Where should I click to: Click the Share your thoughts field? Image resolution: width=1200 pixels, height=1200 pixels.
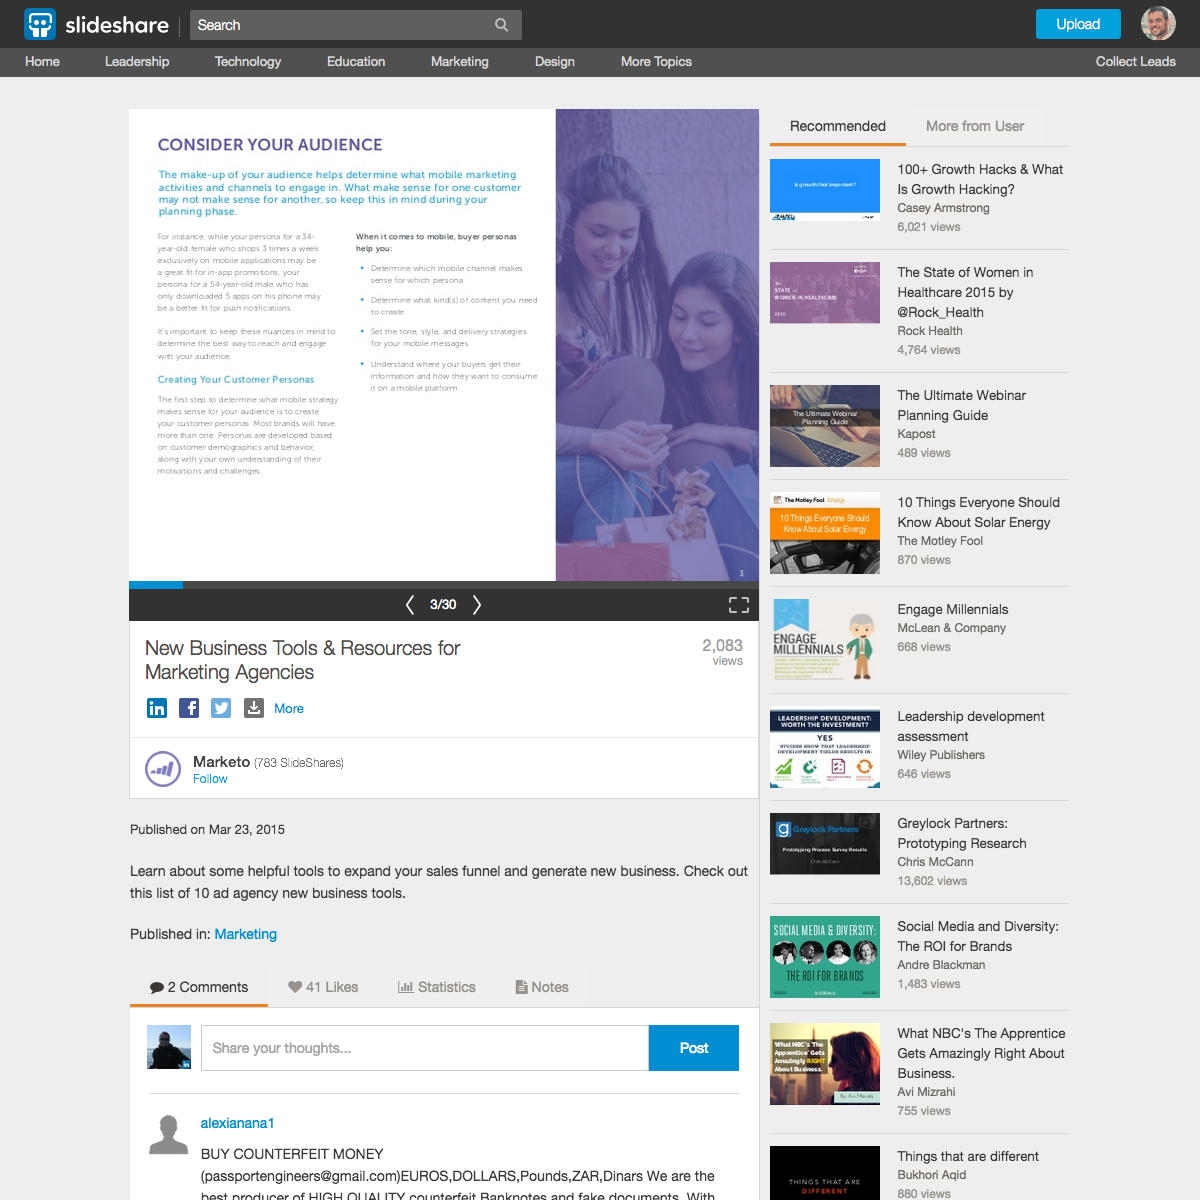[425, 1048]
